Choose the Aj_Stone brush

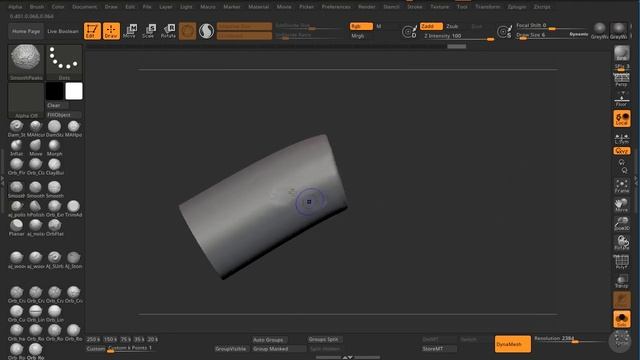coord(73,260)
